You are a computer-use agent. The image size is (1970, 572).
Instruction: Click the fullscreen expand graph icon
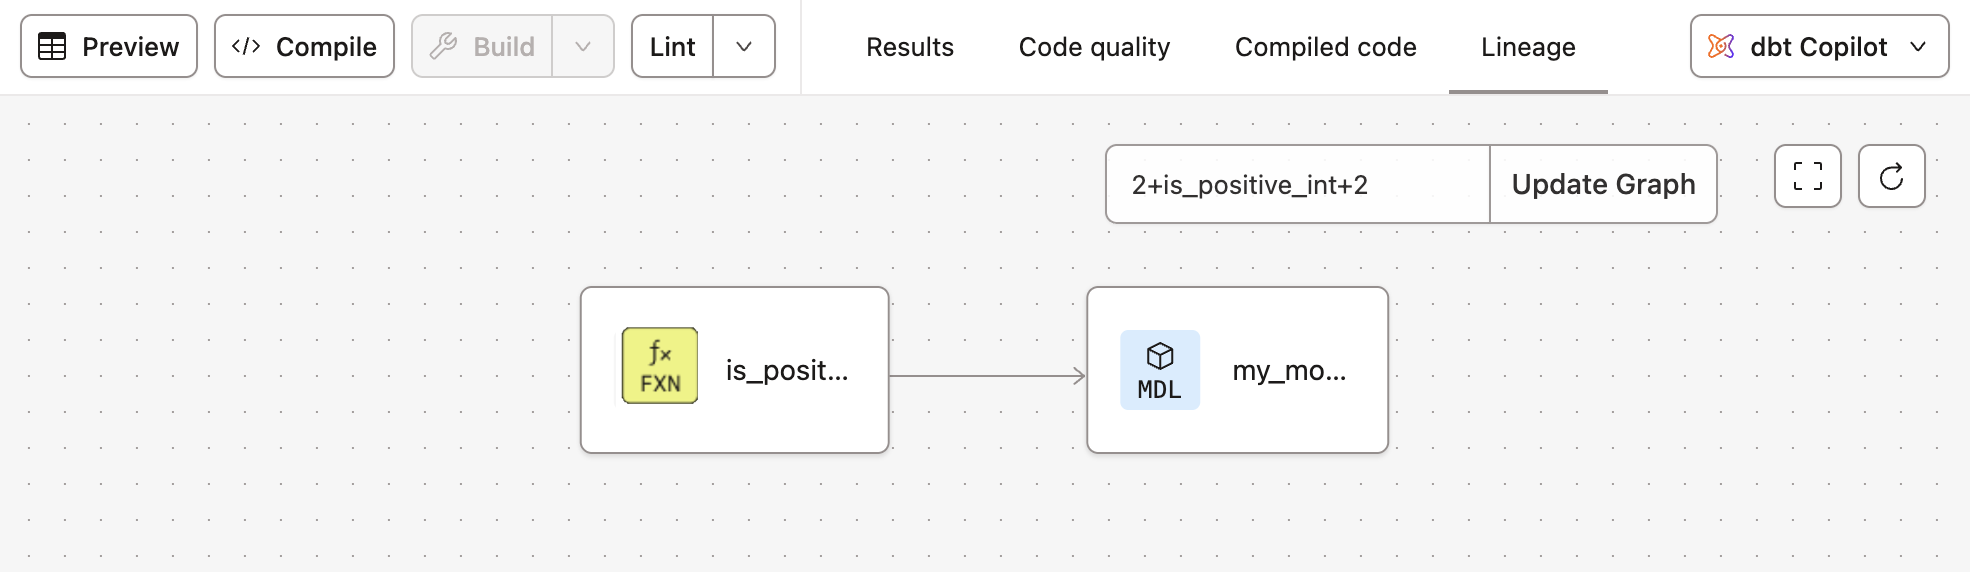1807,177
